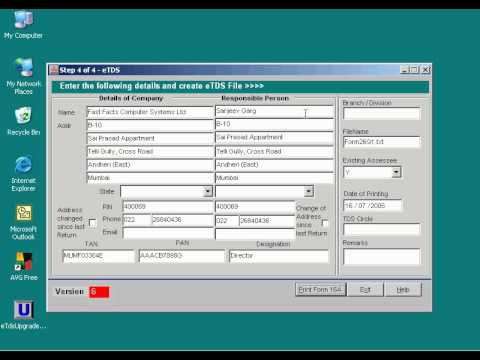Click the Date of Printing field
Viewport: 480px width, 360px height.
point(372,205)
